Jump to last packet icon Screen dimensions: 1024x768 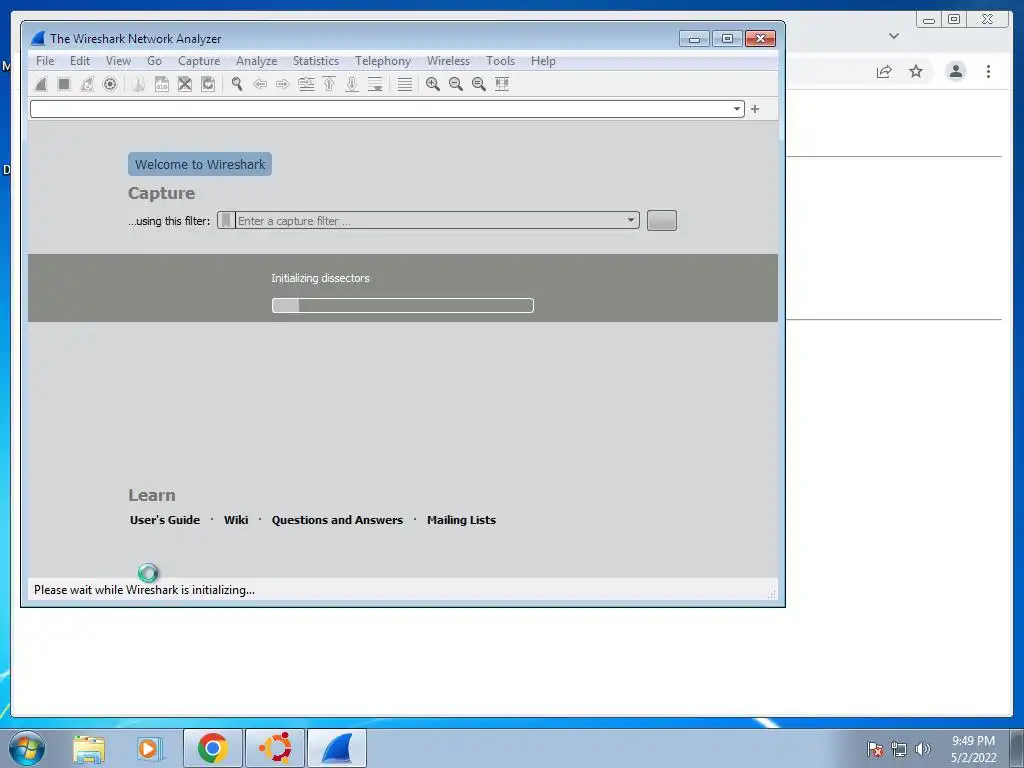[x=352, y=84]
